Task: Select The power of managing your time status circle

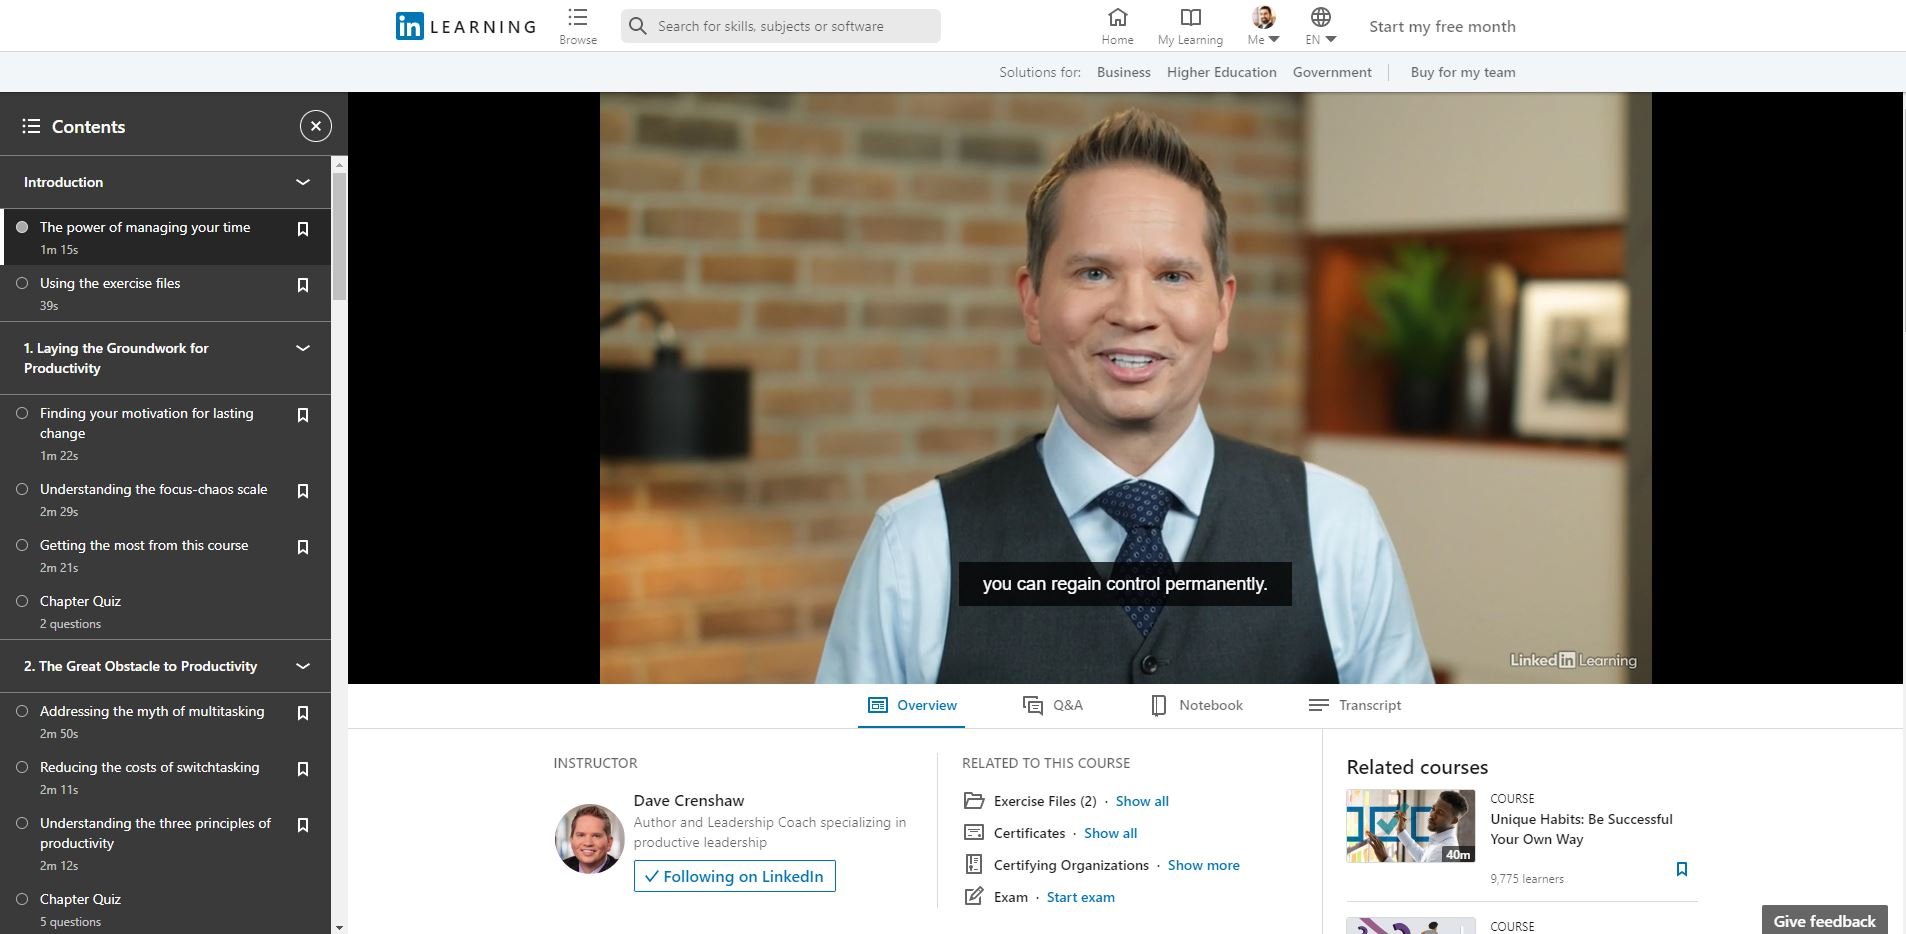Action: tap(22, 227)
